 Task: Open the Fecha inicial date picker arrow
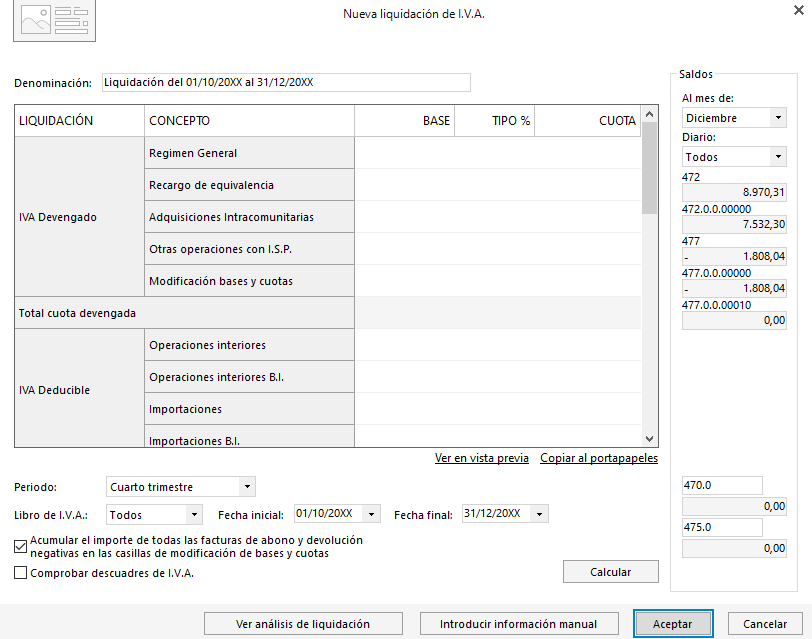[x=371, y=514]
